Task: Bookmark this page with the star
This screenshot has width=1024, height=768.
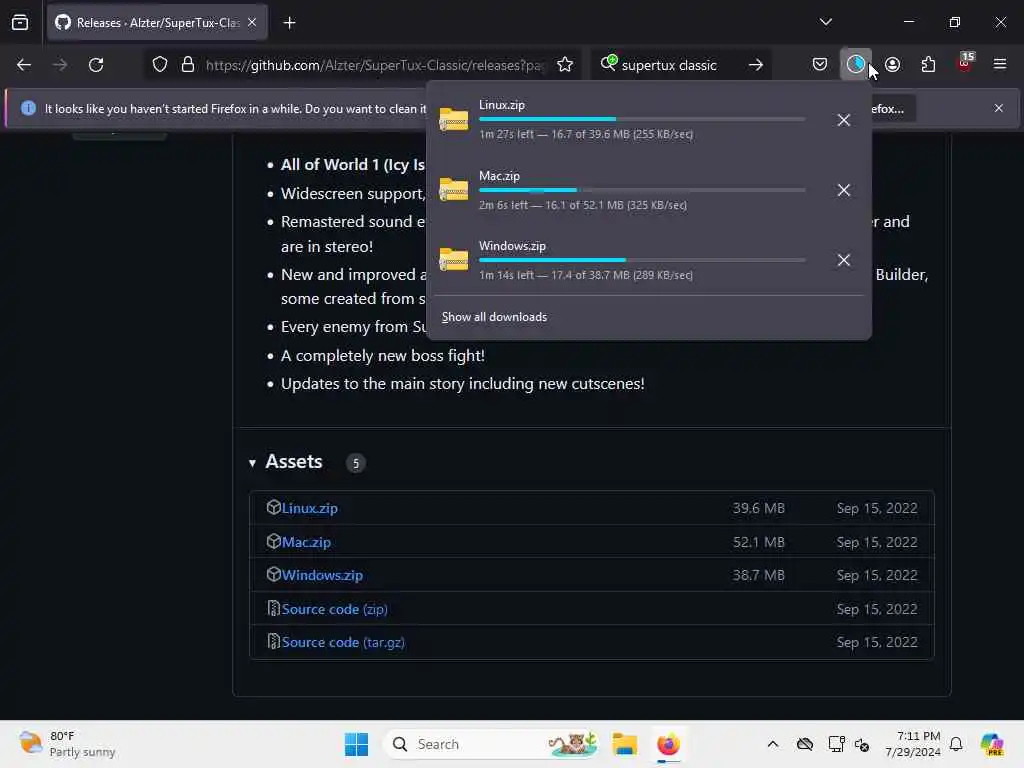Action: [x=565, y=65]
